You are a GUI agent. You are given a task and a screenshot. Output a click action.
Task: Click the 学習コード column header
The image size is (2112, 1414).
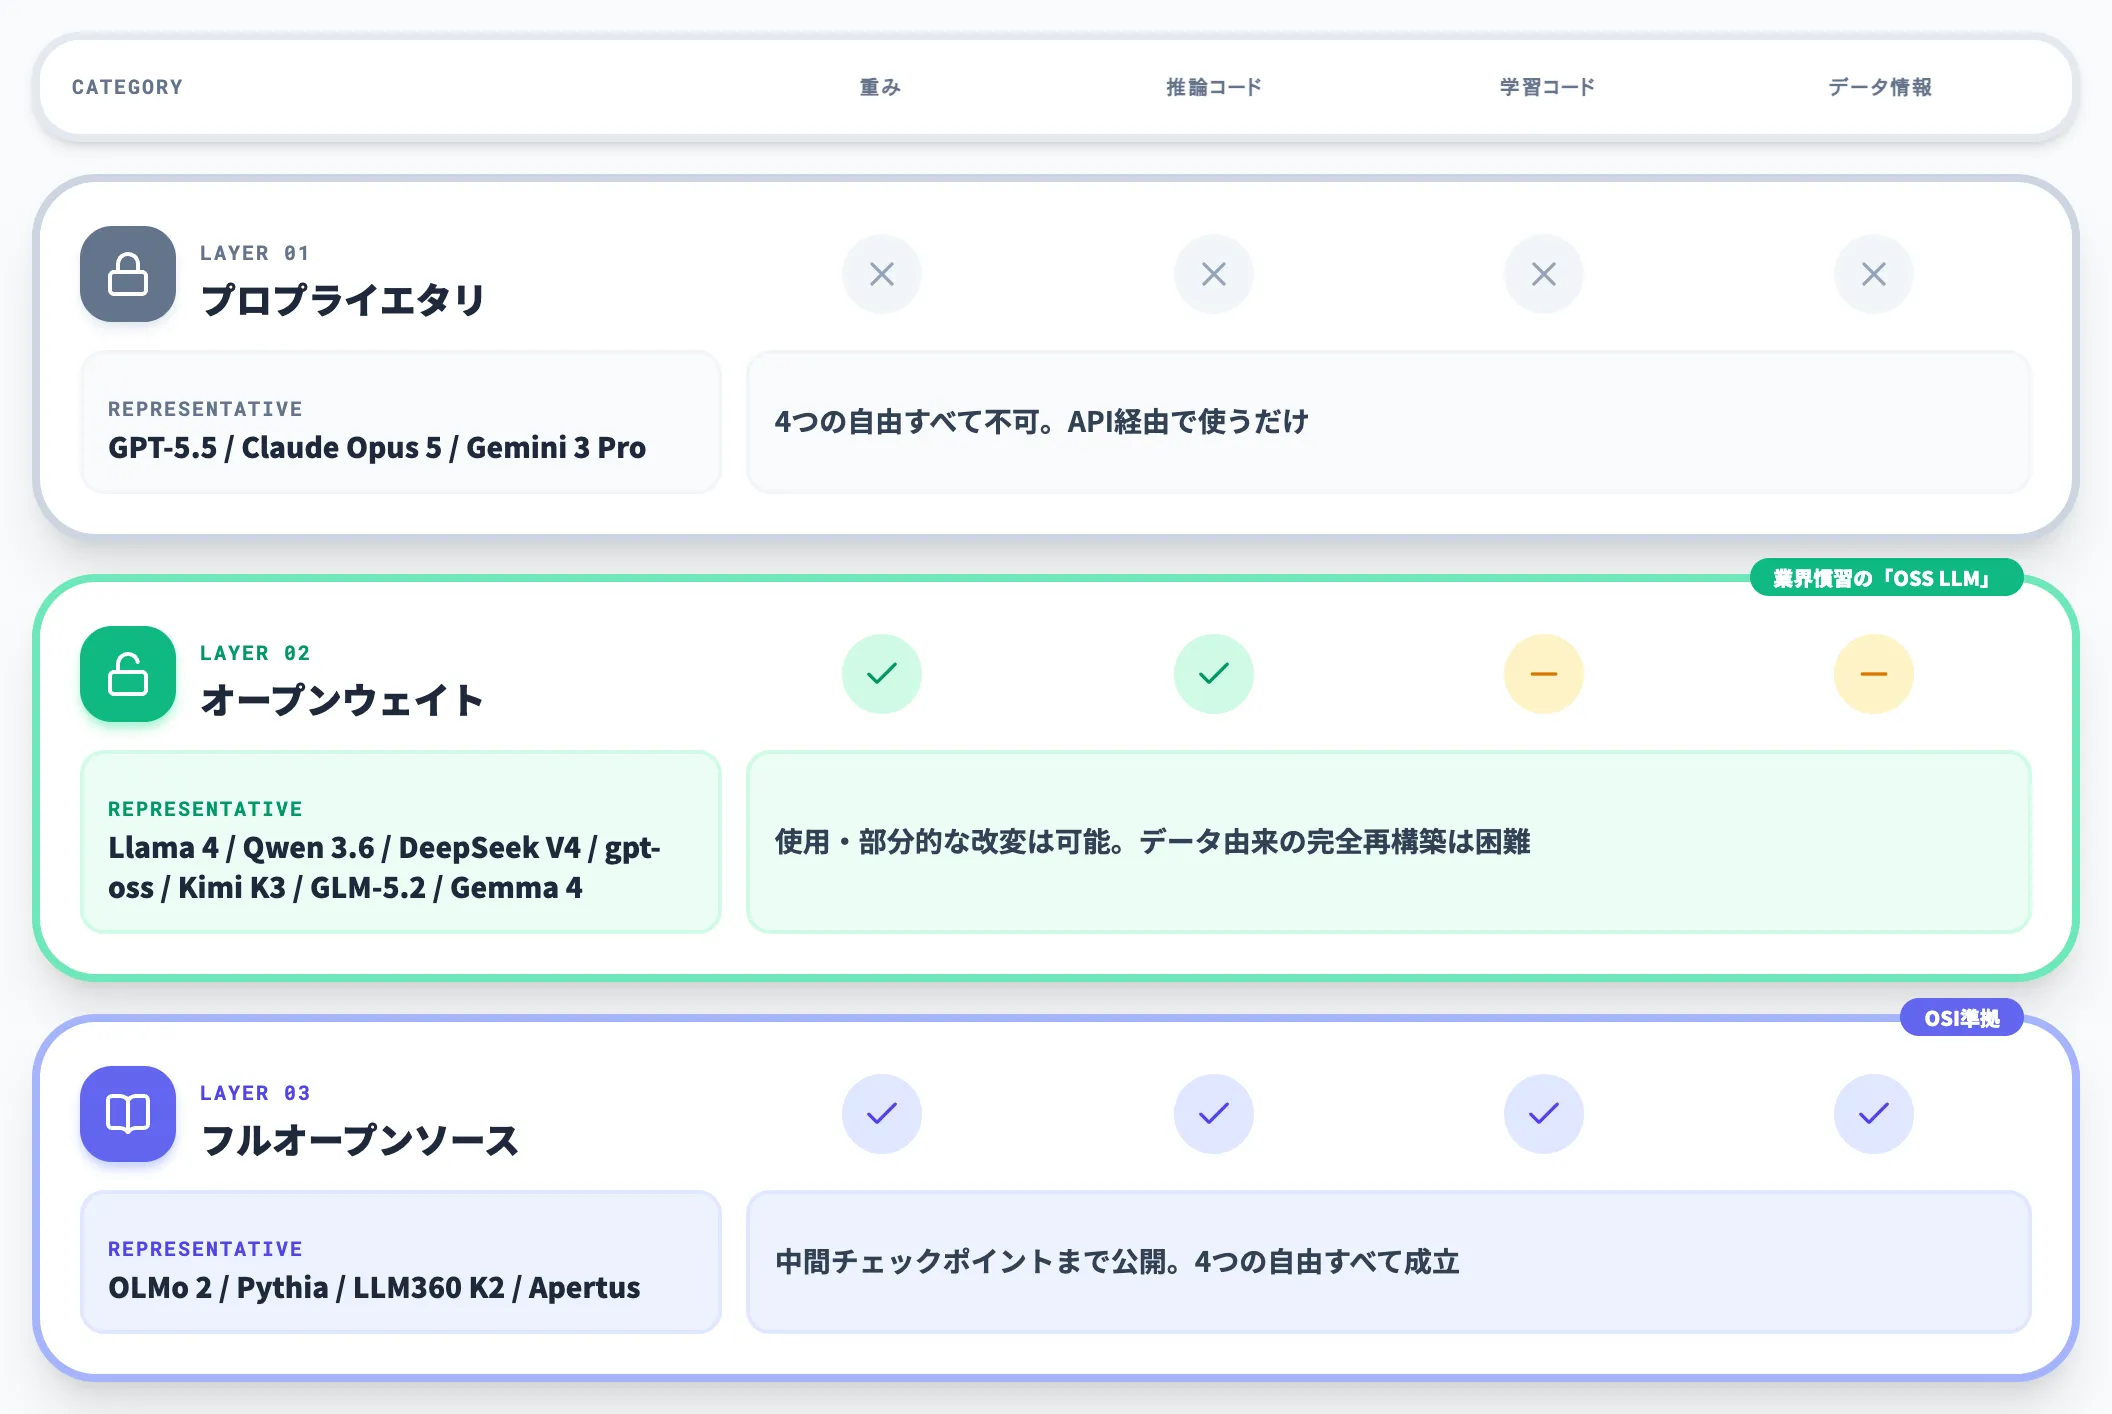point(1547,87)
